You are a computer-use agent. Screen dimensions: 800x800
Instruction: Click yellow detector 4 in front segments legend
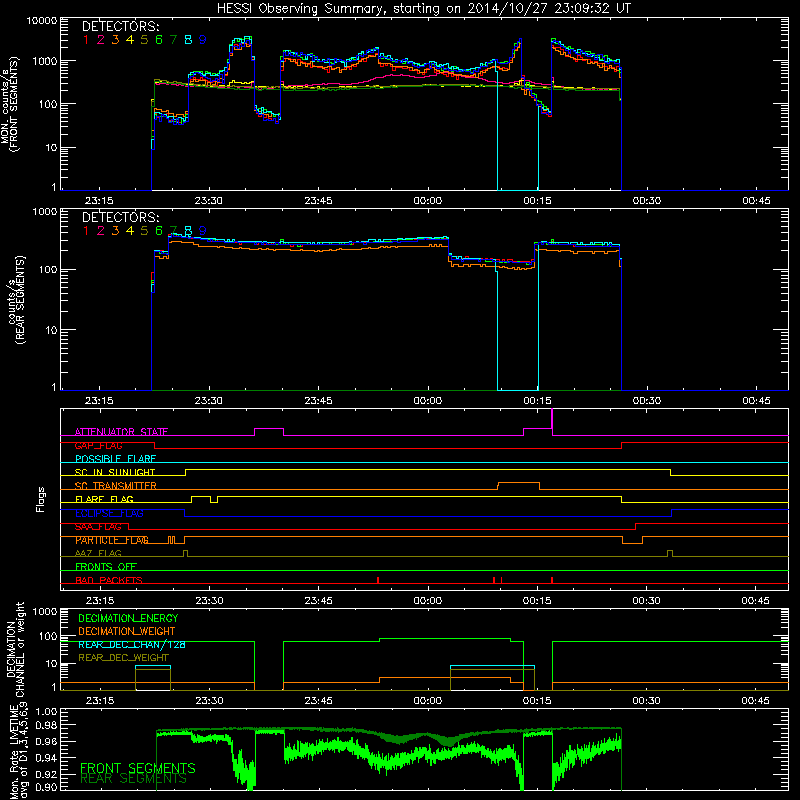[x=130, y=40]
